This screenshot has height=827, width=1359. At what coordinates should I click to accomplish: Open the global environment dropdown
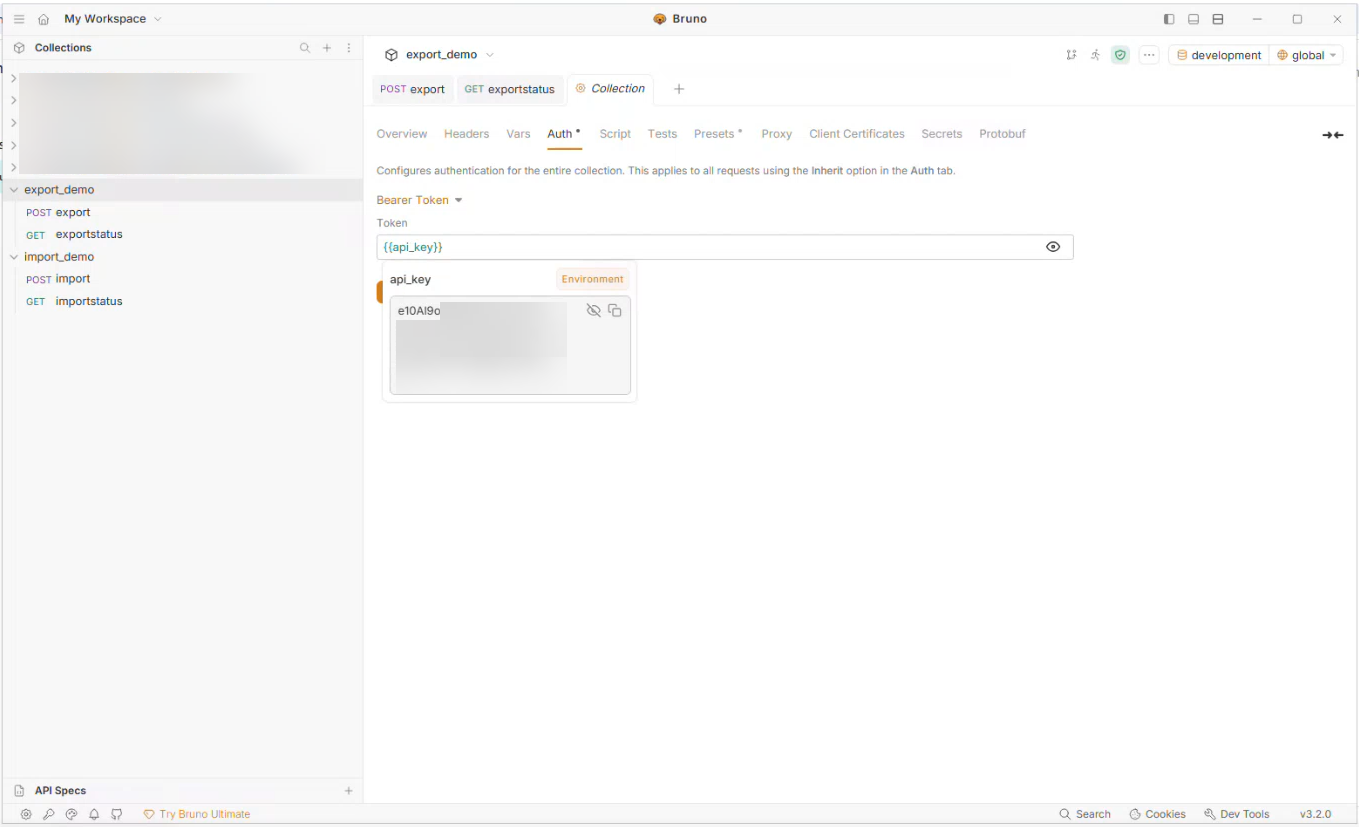pyautogui.click(x=1307, y=55)
